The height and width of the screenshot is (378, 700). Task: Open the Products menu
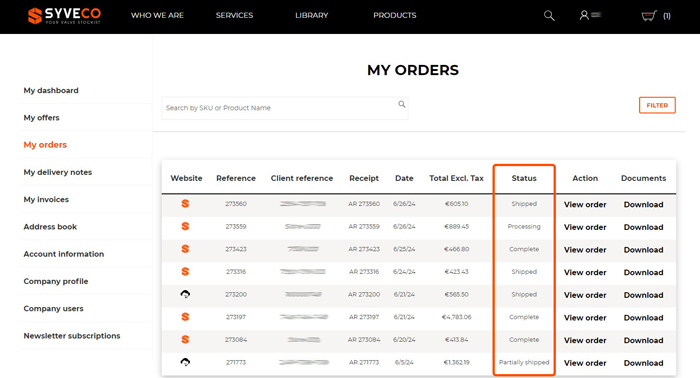pyautogui.click(x=395, y=15)
